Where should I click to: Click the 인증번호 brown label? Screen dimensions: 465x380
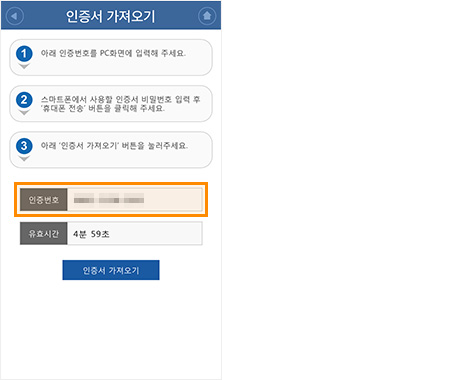click(x=44, y=200)
